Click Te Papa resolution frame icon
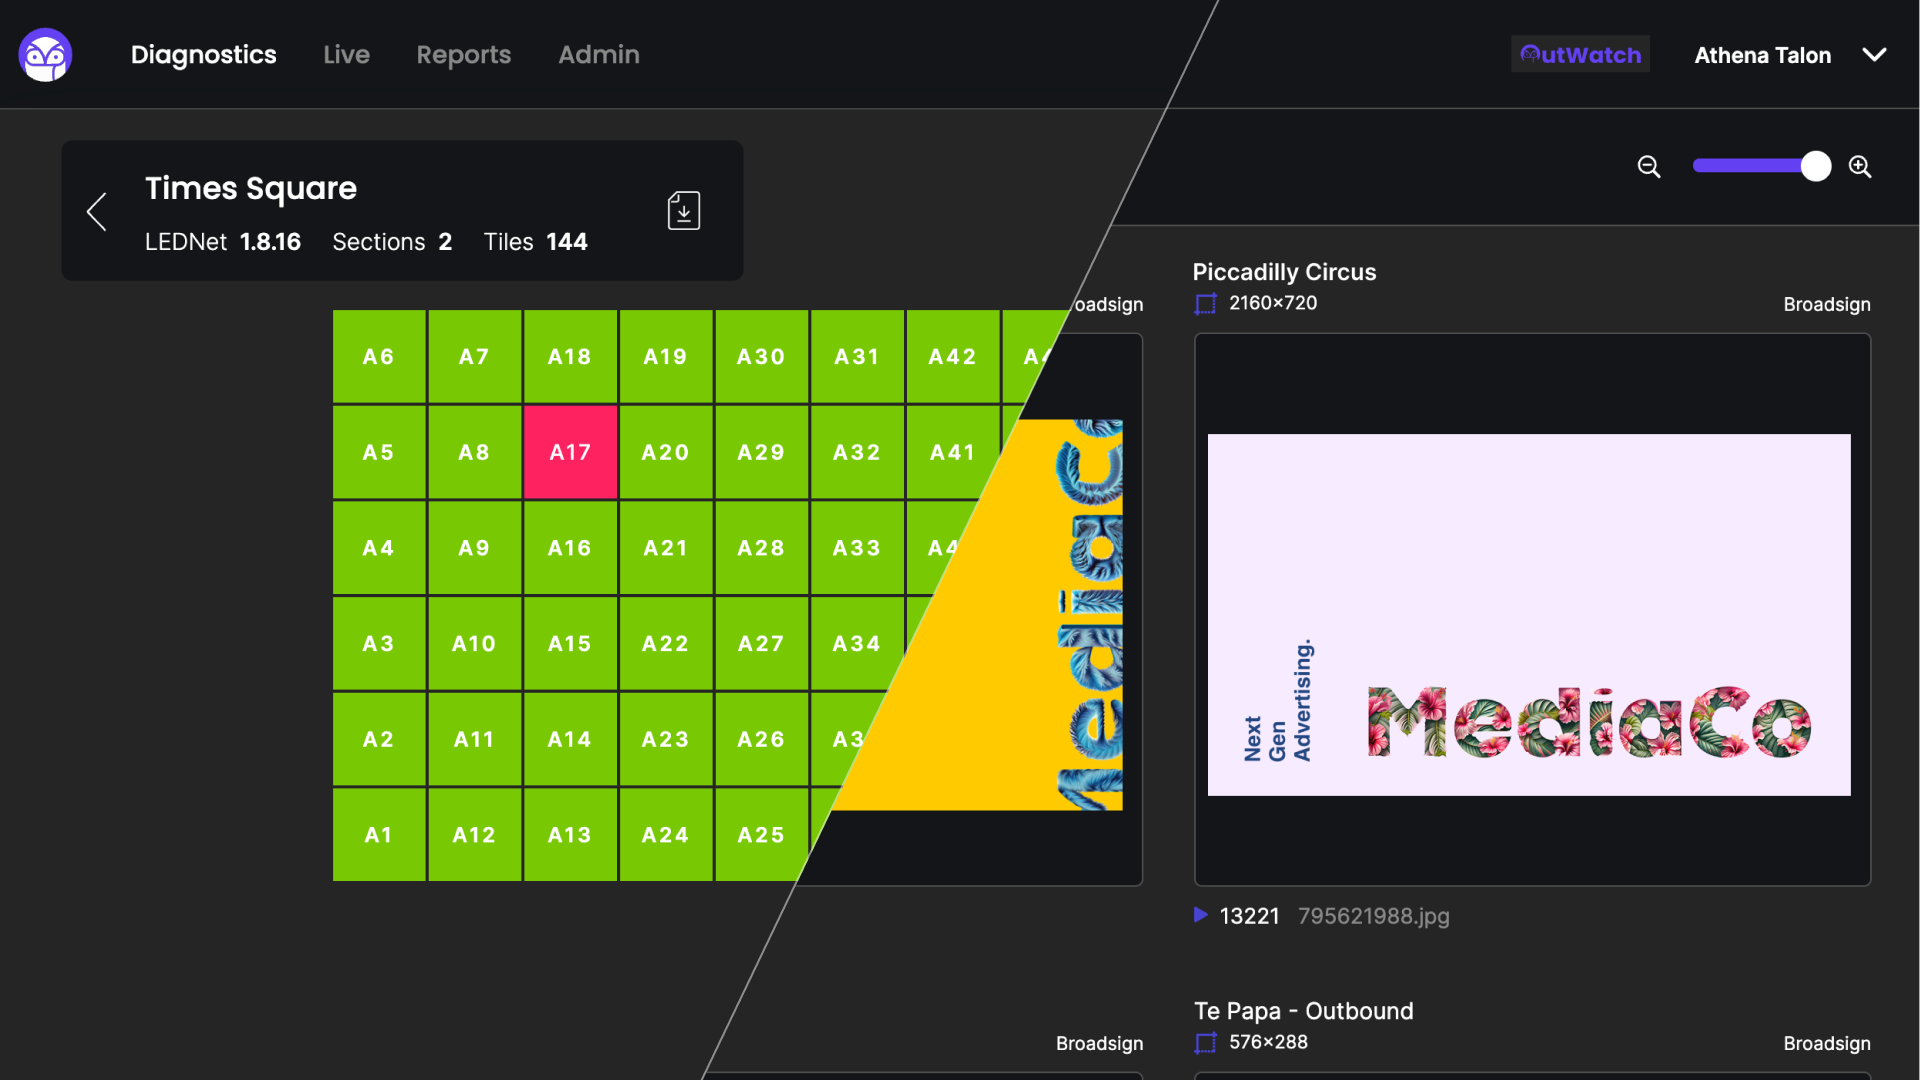Image resolution: width=1920 pixels, height=1080 pixels. coord(1206,1043)
